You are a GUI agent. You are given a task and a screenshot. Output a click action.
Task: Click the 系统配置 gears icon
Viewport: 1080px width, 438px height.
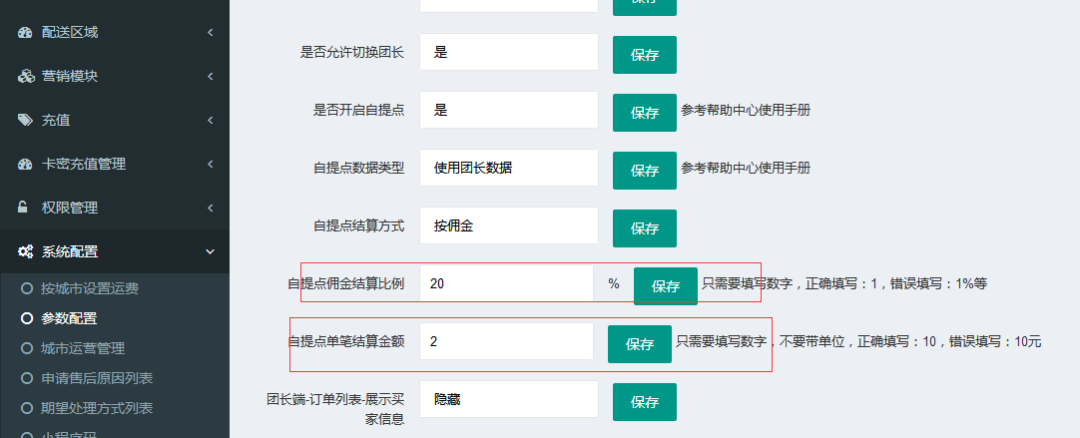pyautogui.click(x=26, y=252)
